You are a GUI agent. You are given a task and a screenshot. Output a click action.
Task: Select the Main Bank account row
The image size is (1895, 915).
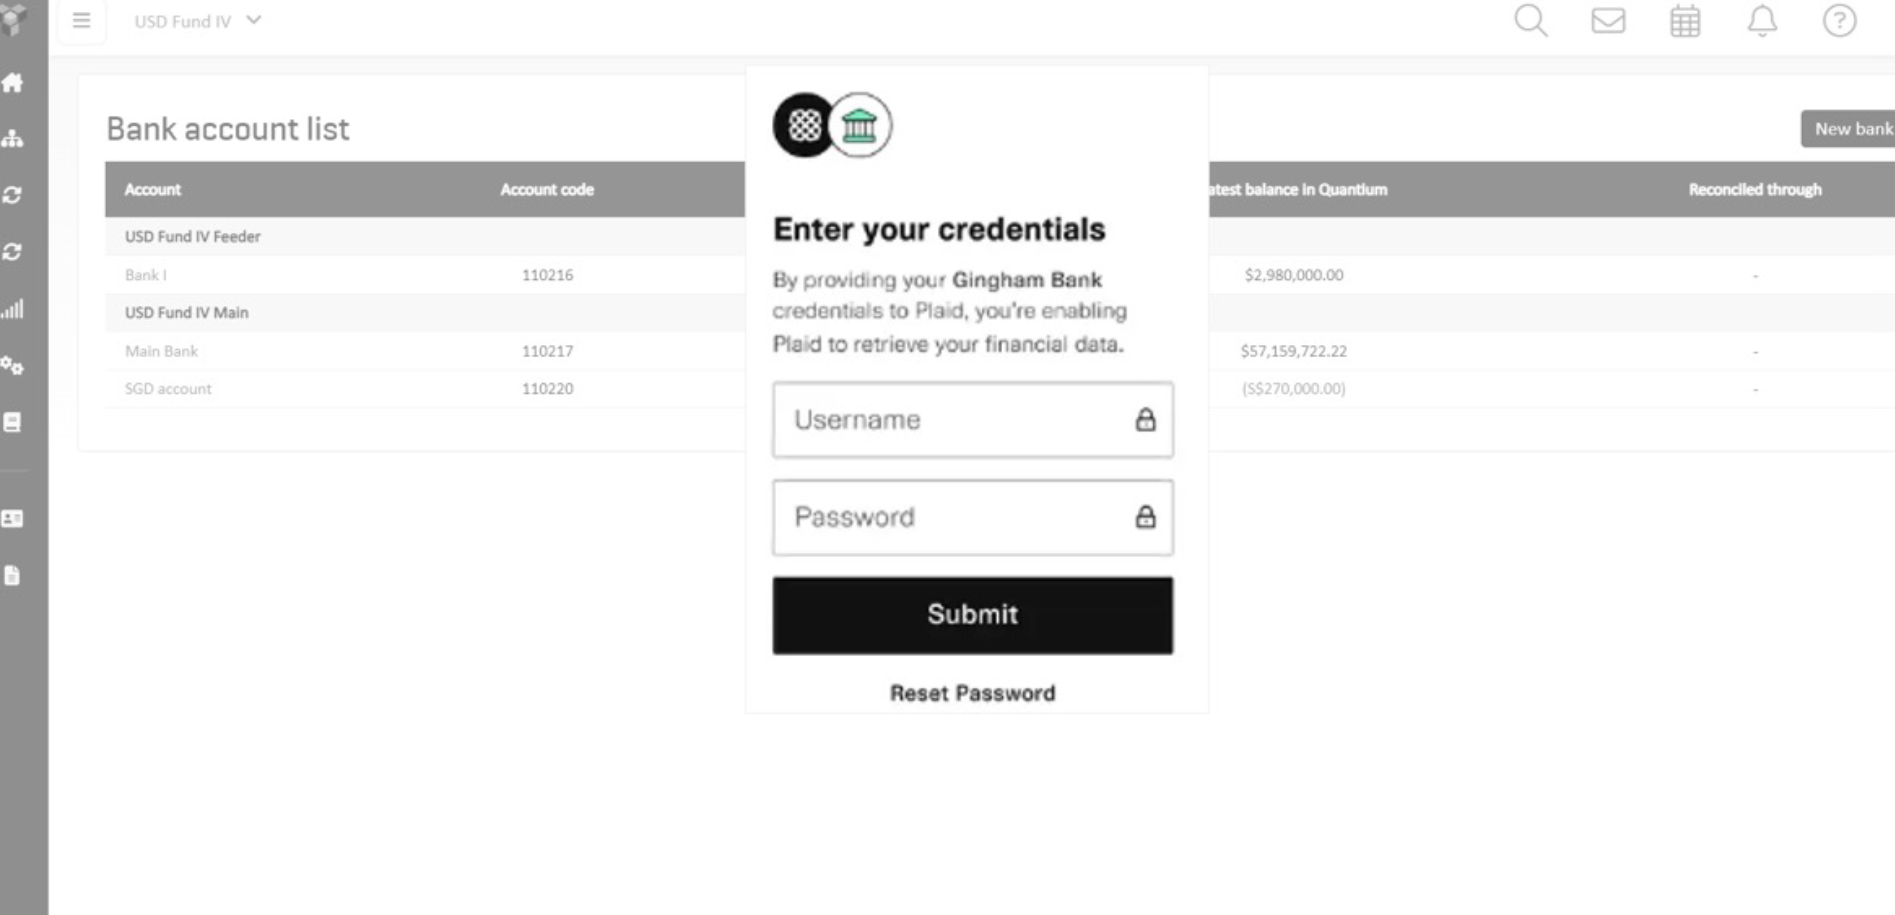[x=162, y=351]
